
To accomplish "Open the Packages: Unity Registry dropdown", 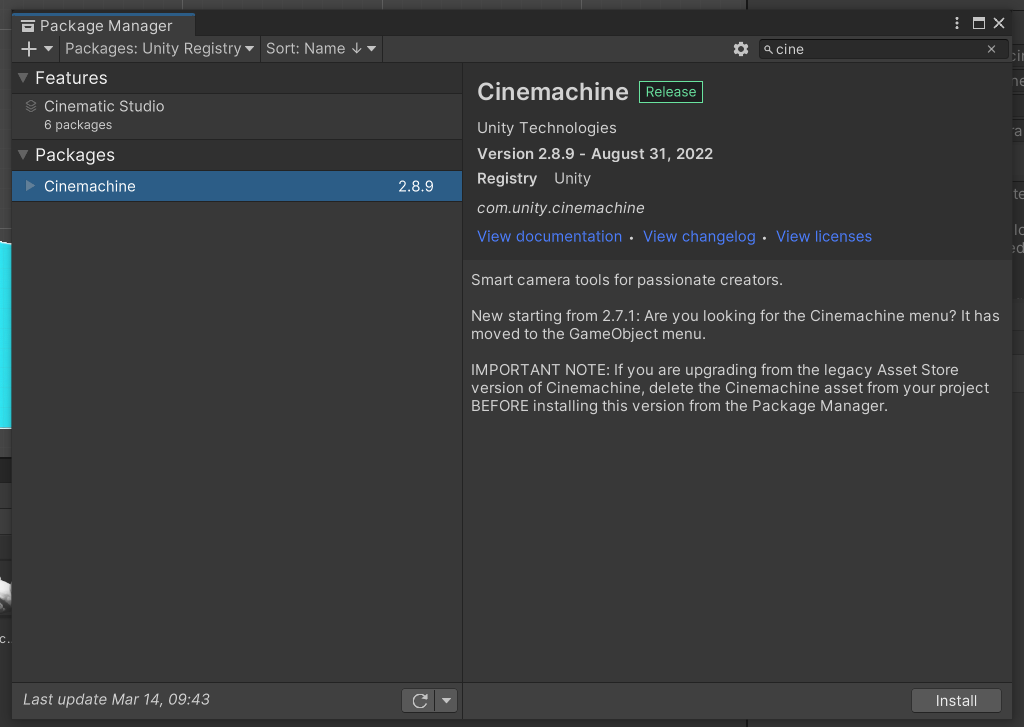I will (x=159, y=49).
